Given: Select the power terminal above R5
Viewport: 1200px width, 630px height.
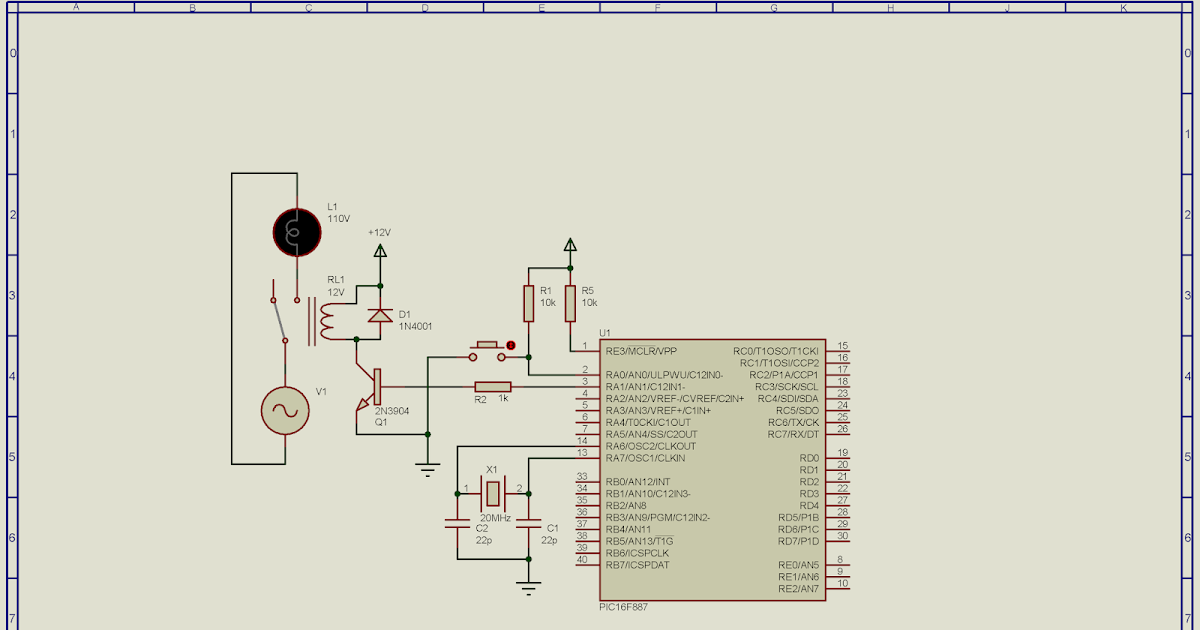Looking at the screenshot, I should click(x=568, y=243).
